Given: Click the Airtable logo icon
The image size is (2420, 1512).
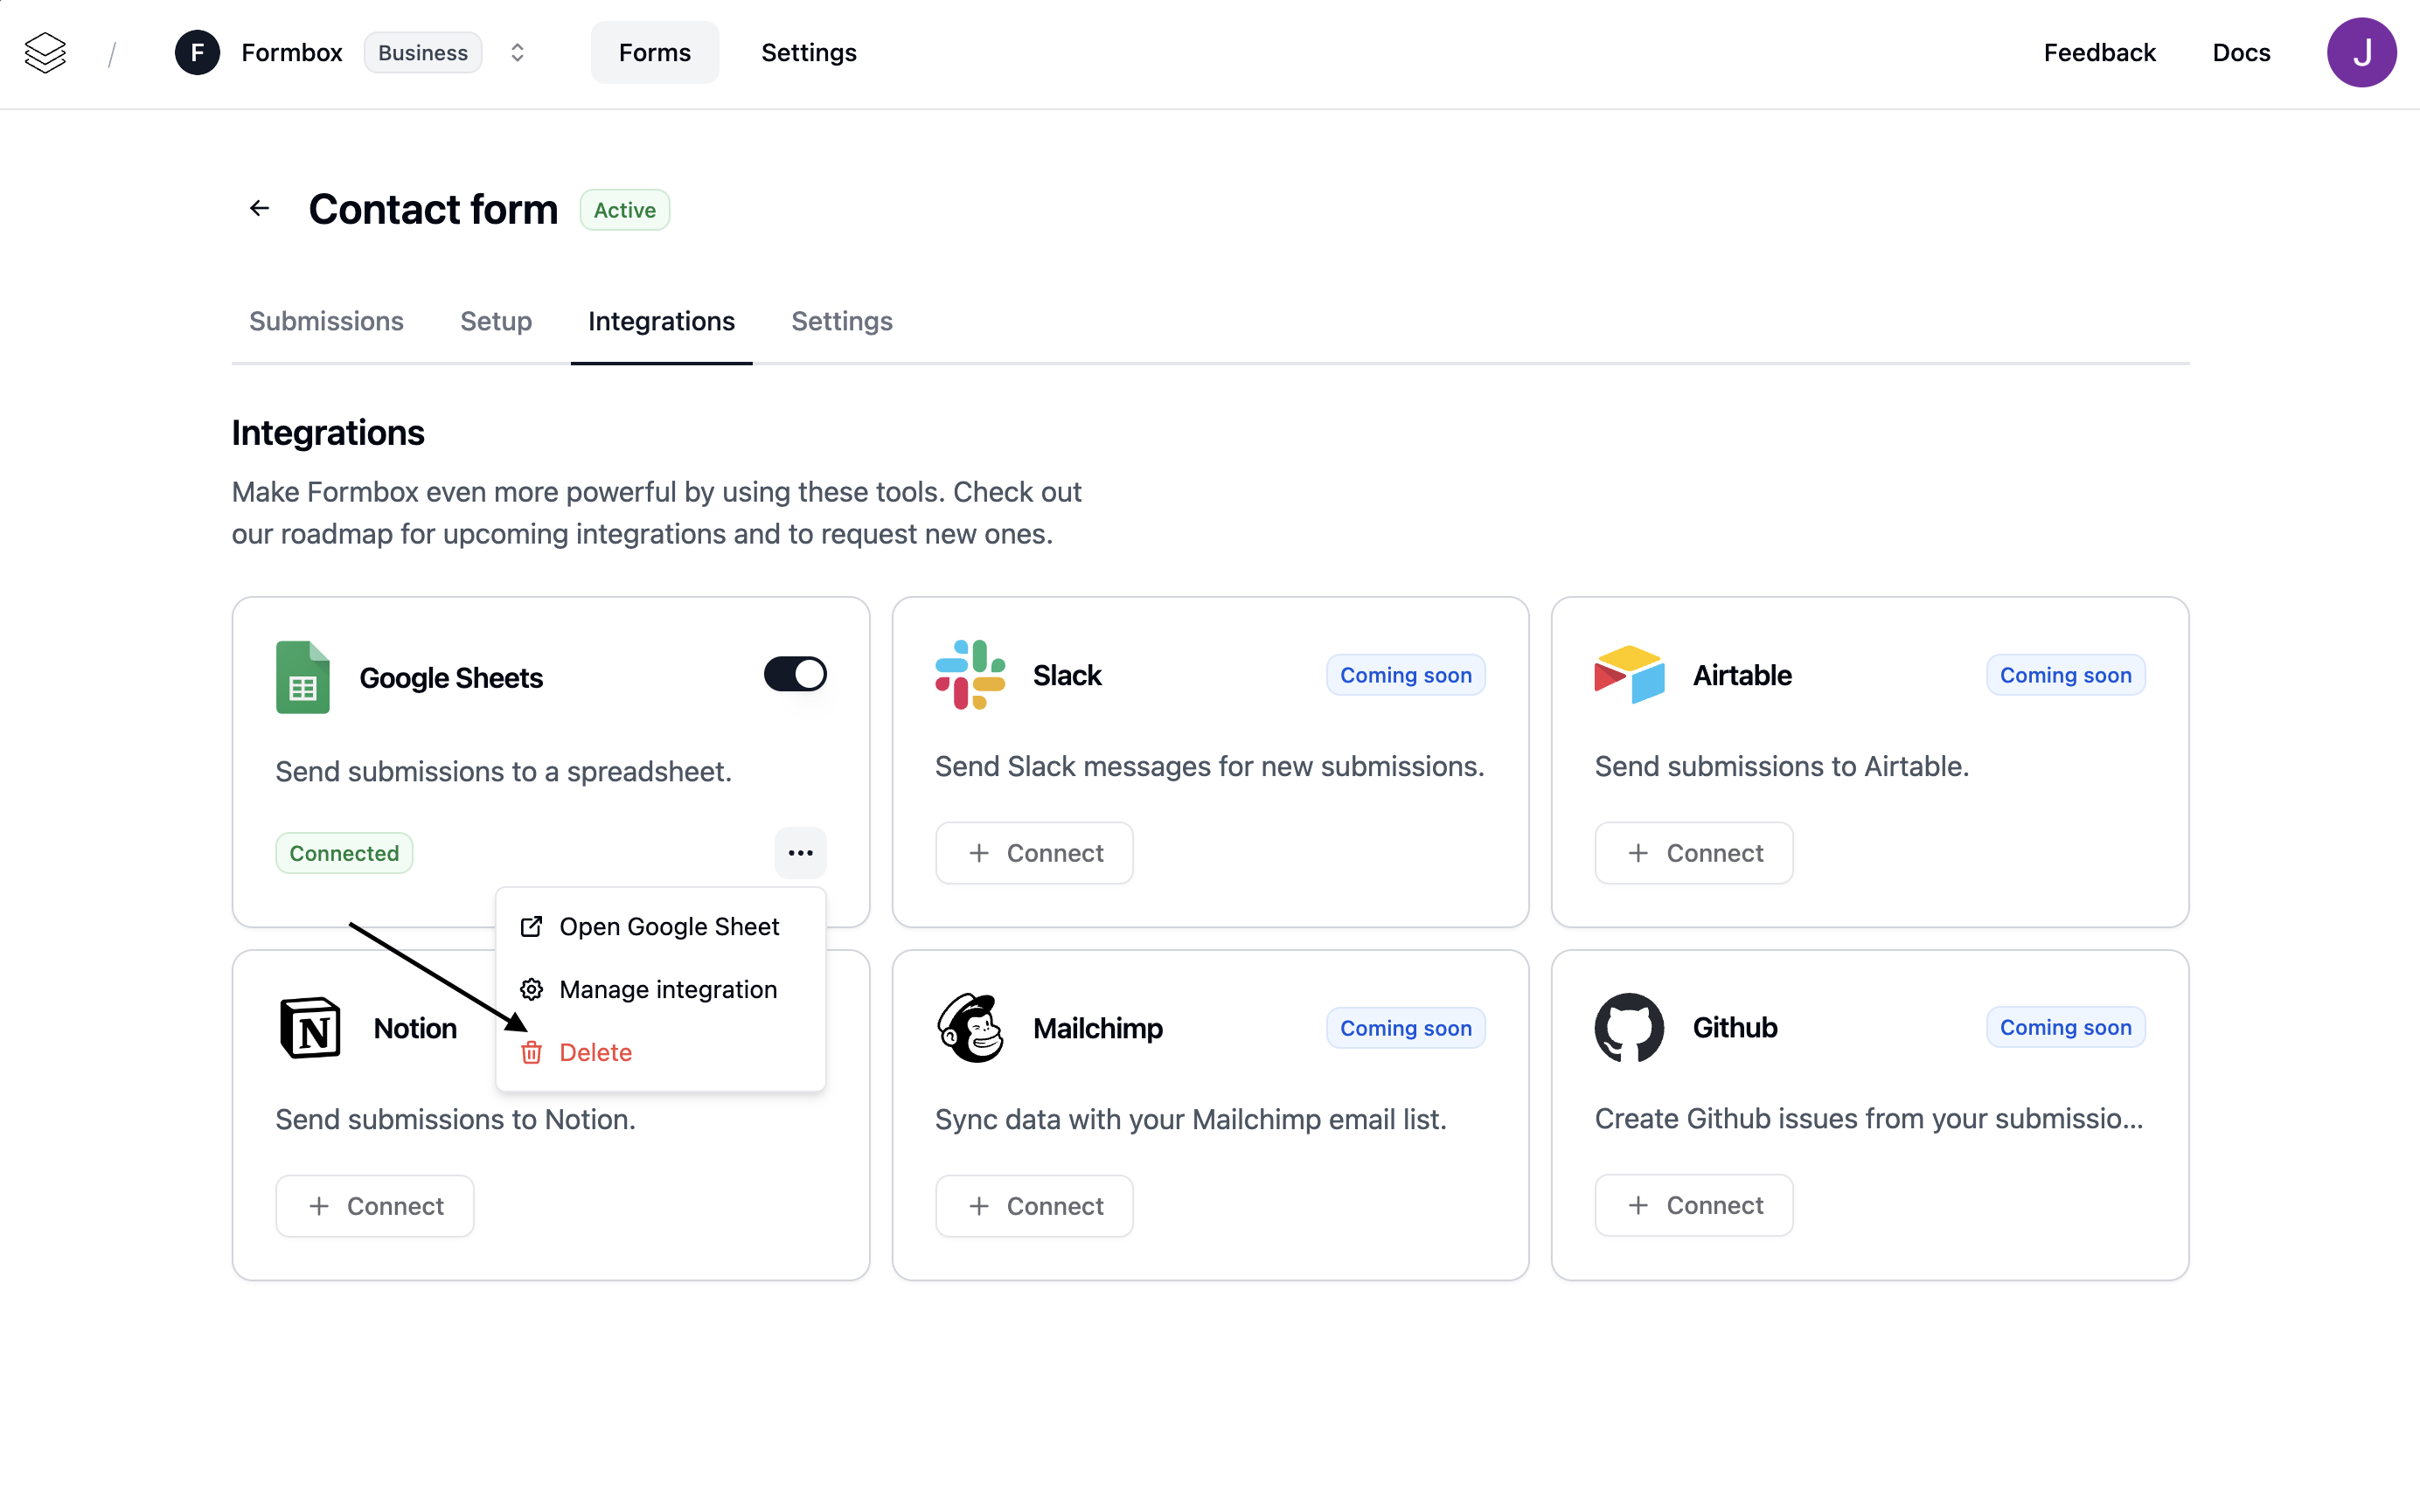Looking at the screenshot, I should [x=1628, y=675].
